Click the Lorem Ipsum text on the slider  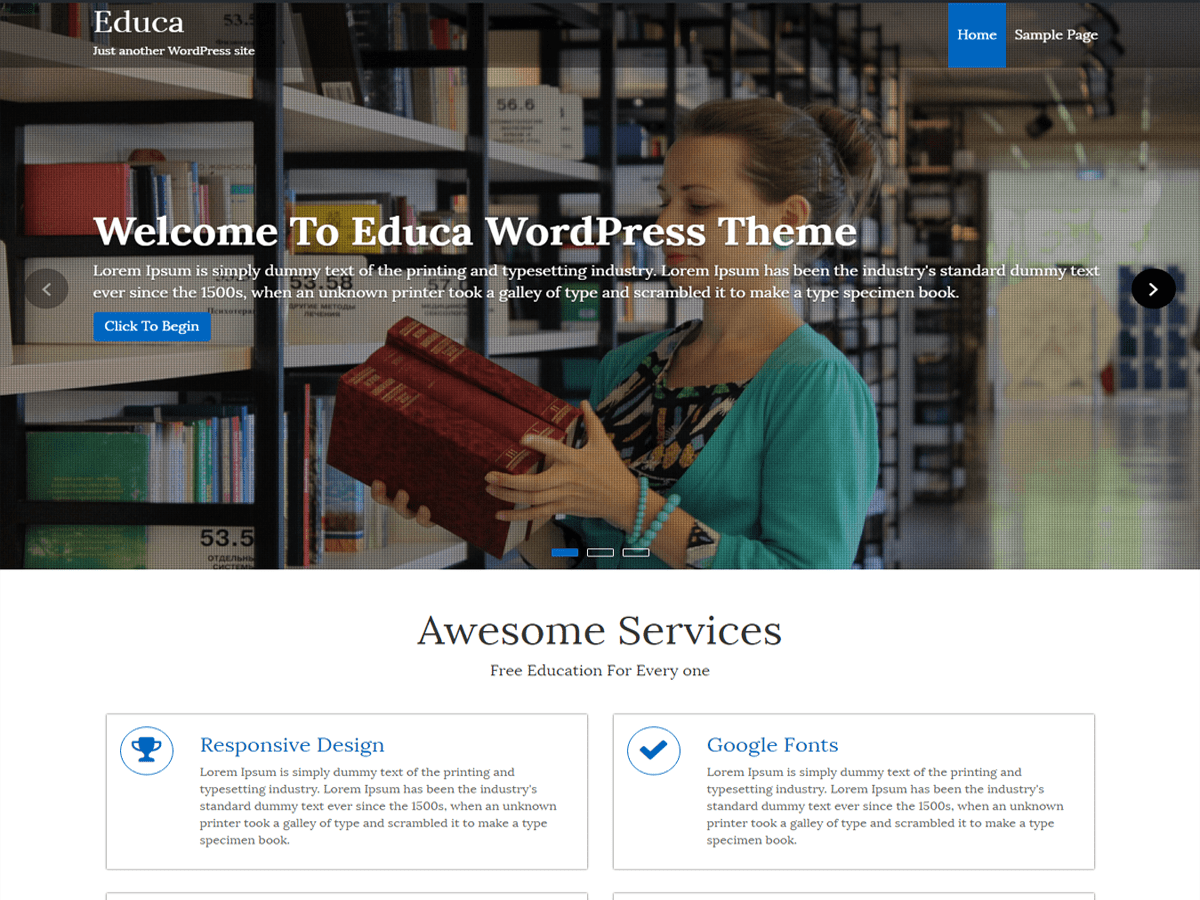[x=596, y=282]
